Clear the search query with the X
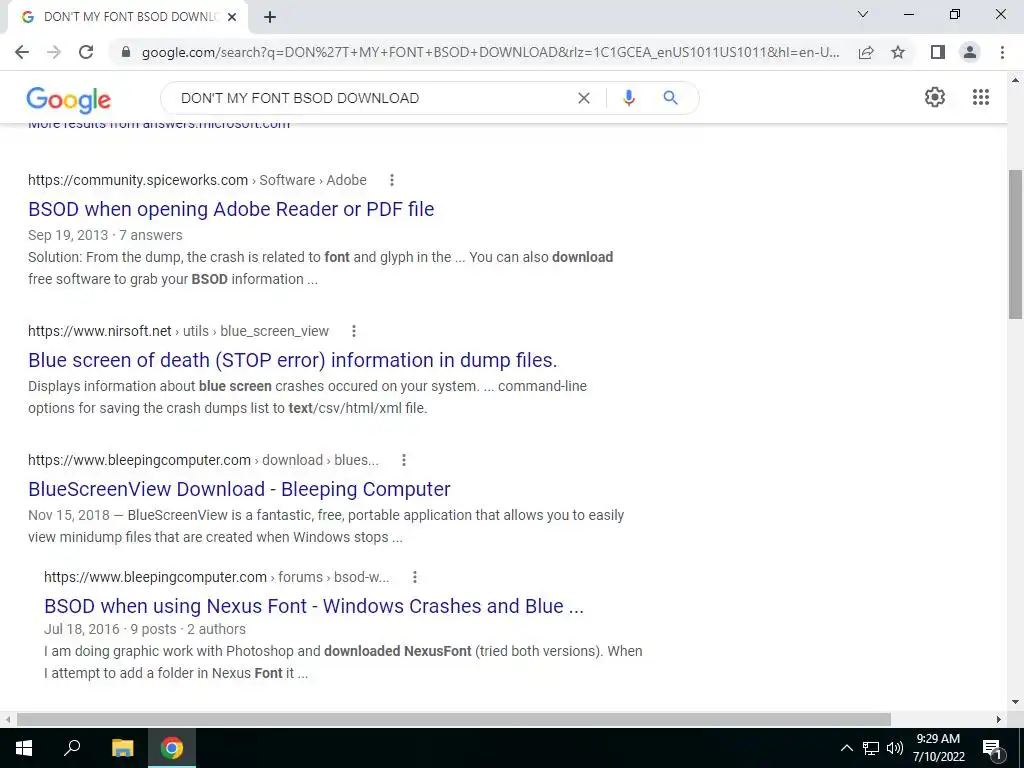The height and width of the screenshot is (768, 1024). (584, 98)
